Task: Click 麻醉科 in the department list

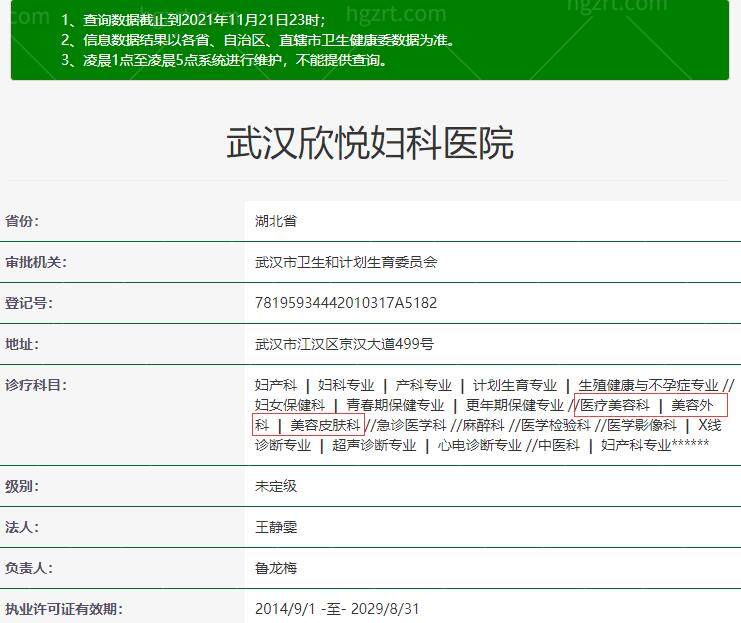Action: pos(483,425)
